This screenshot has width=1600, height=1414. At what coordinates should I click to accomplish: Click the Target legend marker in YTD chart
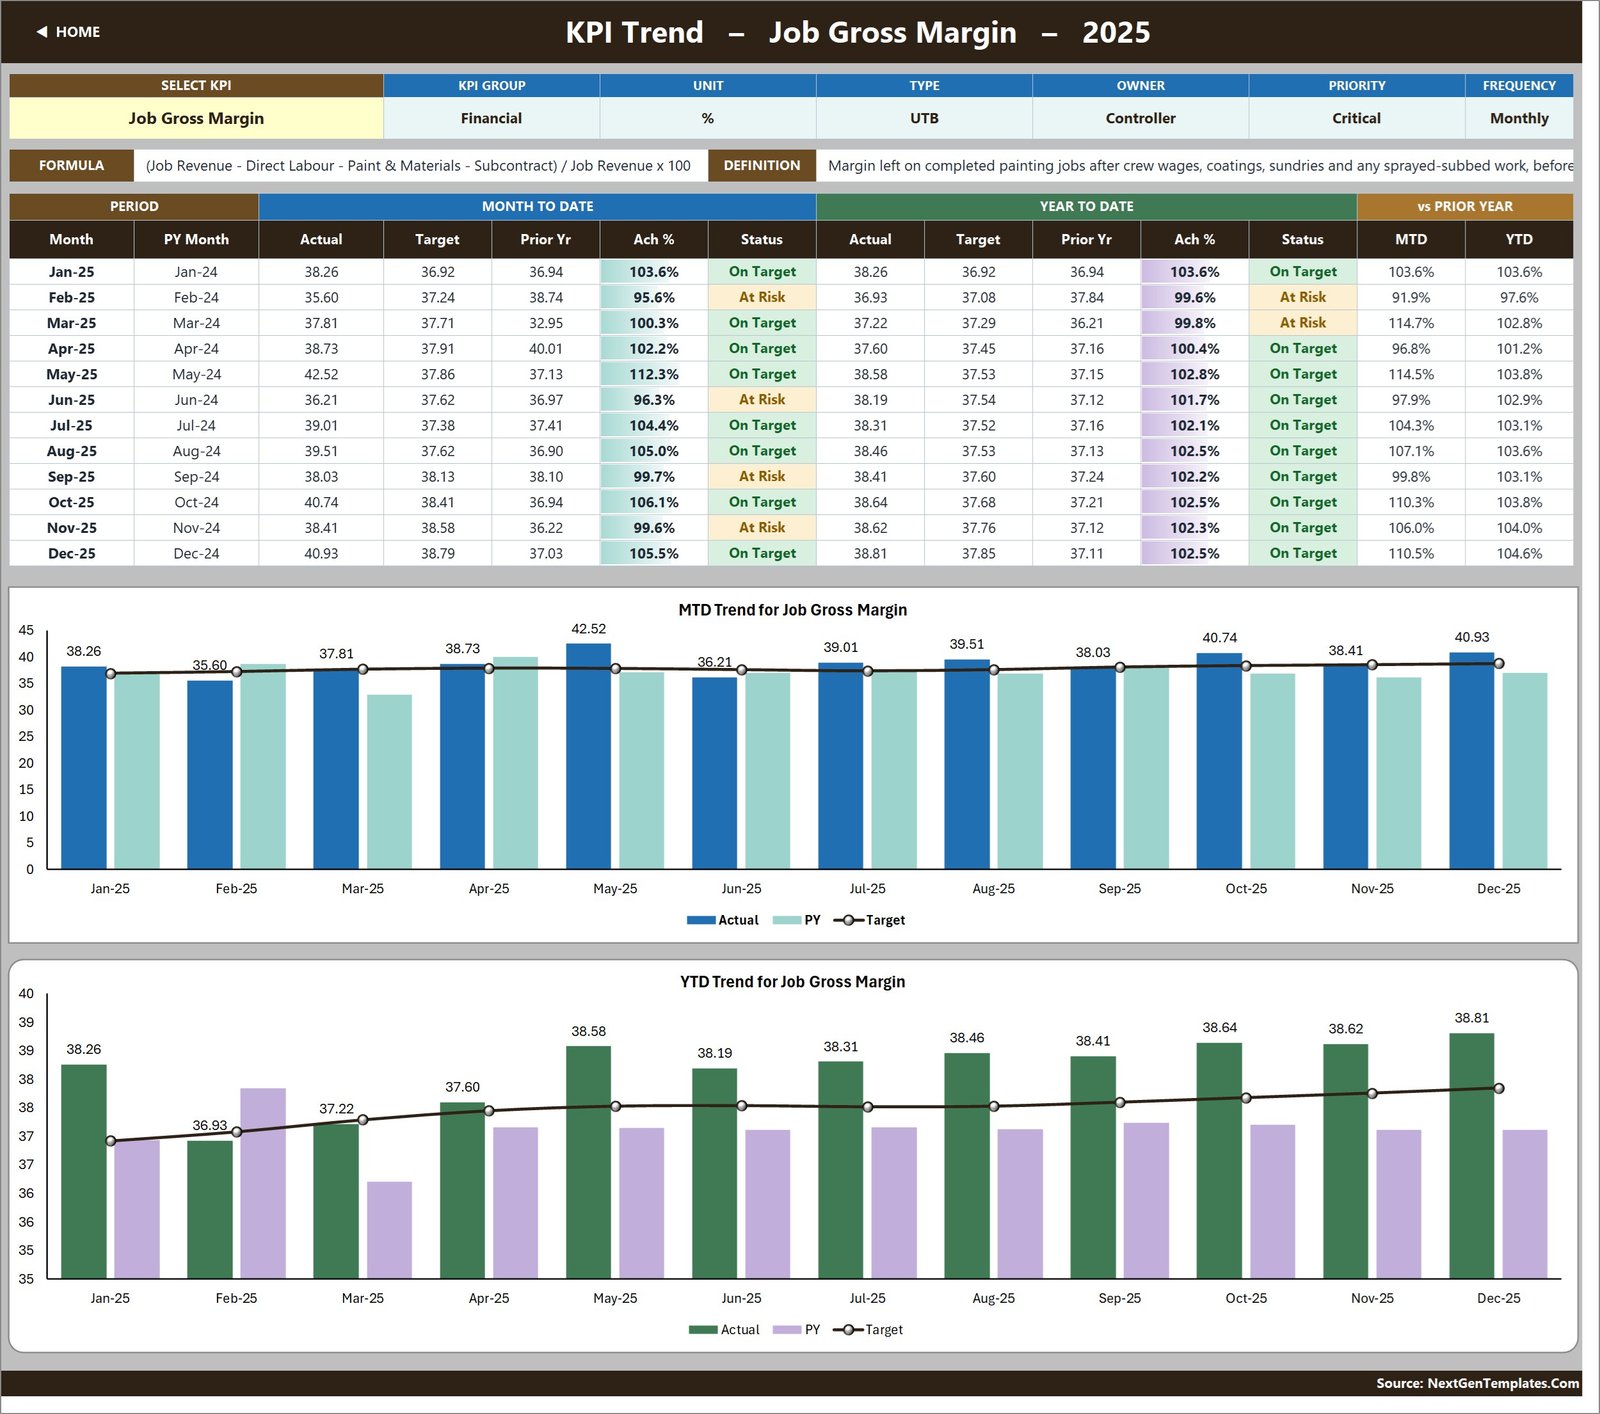[848, 1330]
